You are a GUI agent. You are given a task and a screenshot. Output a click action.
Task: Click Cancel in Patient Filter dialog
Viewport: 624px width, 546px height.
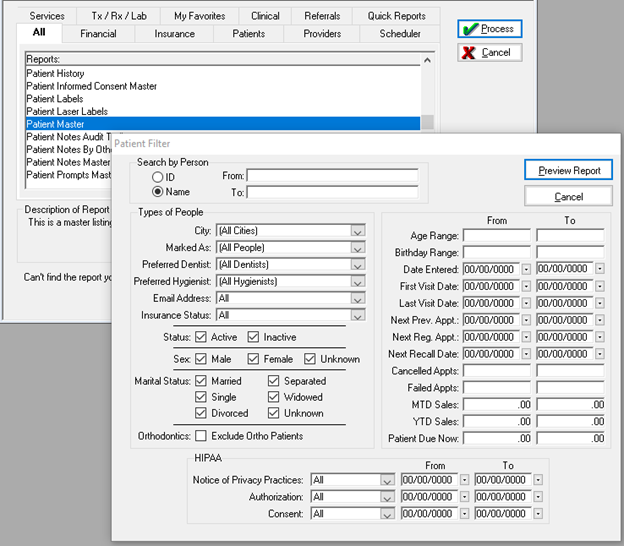568,197
